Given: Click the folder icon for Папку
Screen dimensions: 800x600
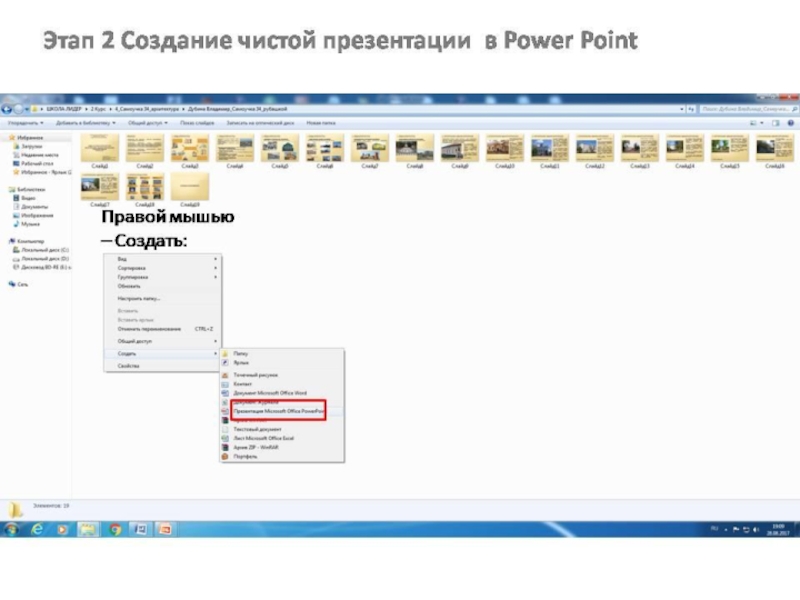Looking at the screenshot, I should tap(225, 353).
